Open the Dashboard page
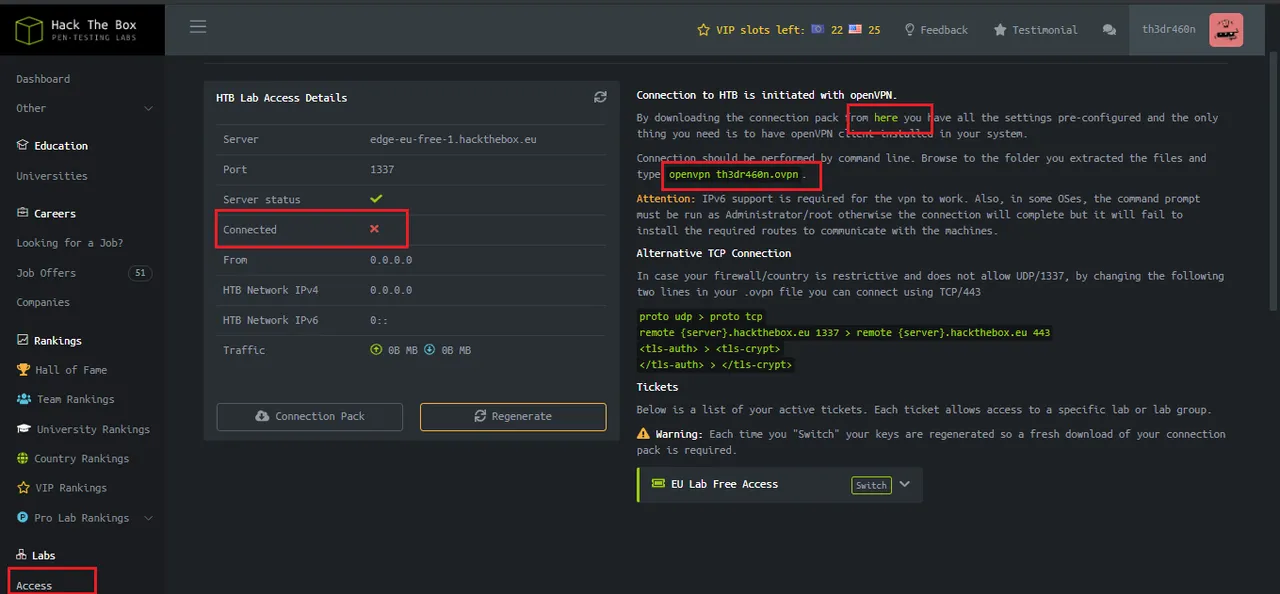This screenshot has width=1280, height=594. [x=43, y=79]
